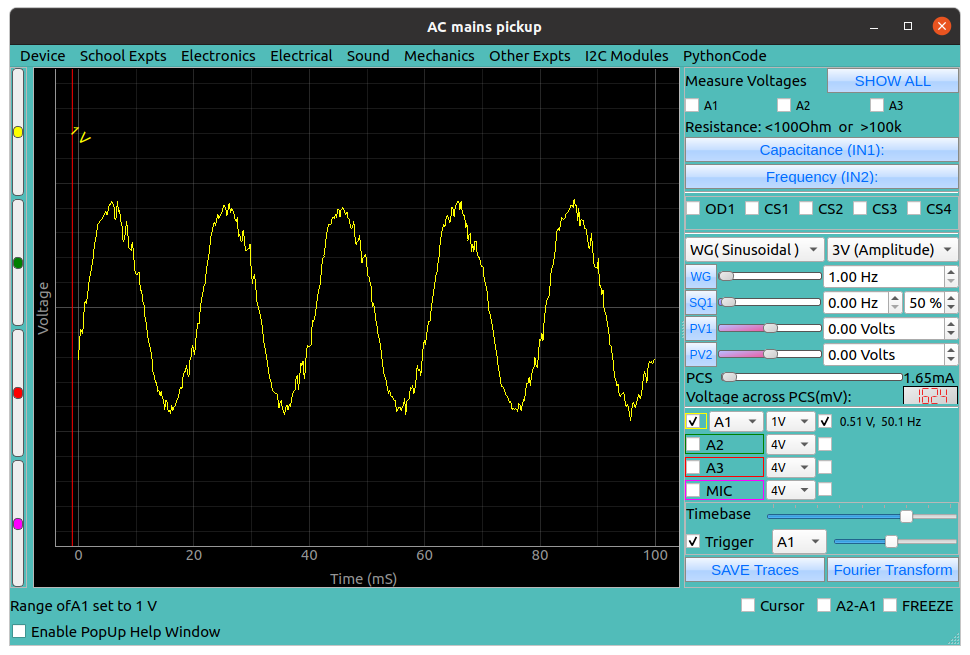Click the green A2 channel slider knob
Image resolution: width=970 pixels, height=655 pixels.
[18, 262]
